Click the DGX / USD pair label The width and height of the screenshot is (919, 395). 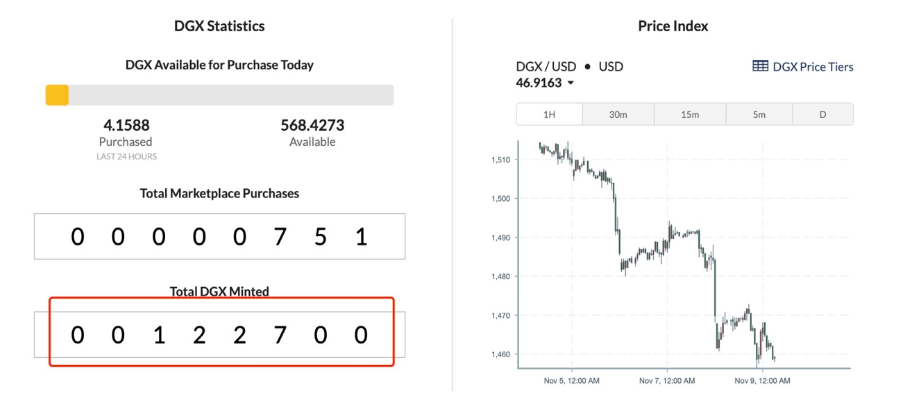click(546, 67)
